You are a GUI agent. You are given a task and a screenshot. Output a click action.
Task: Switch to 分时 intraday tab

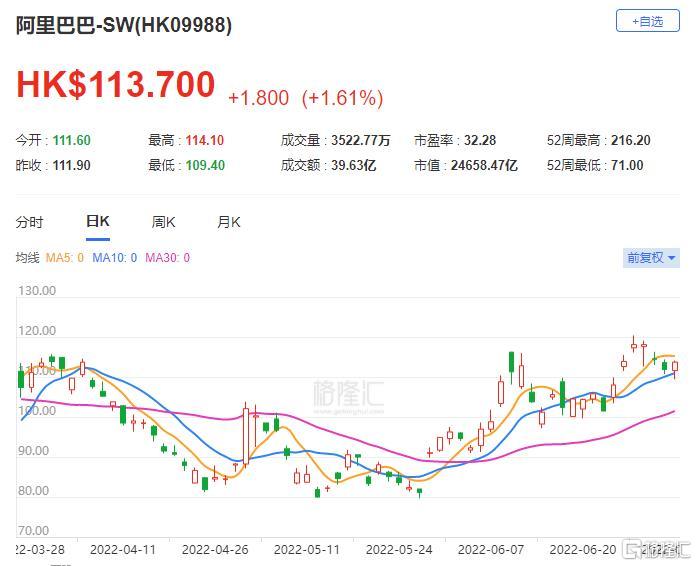coord(29,221)
